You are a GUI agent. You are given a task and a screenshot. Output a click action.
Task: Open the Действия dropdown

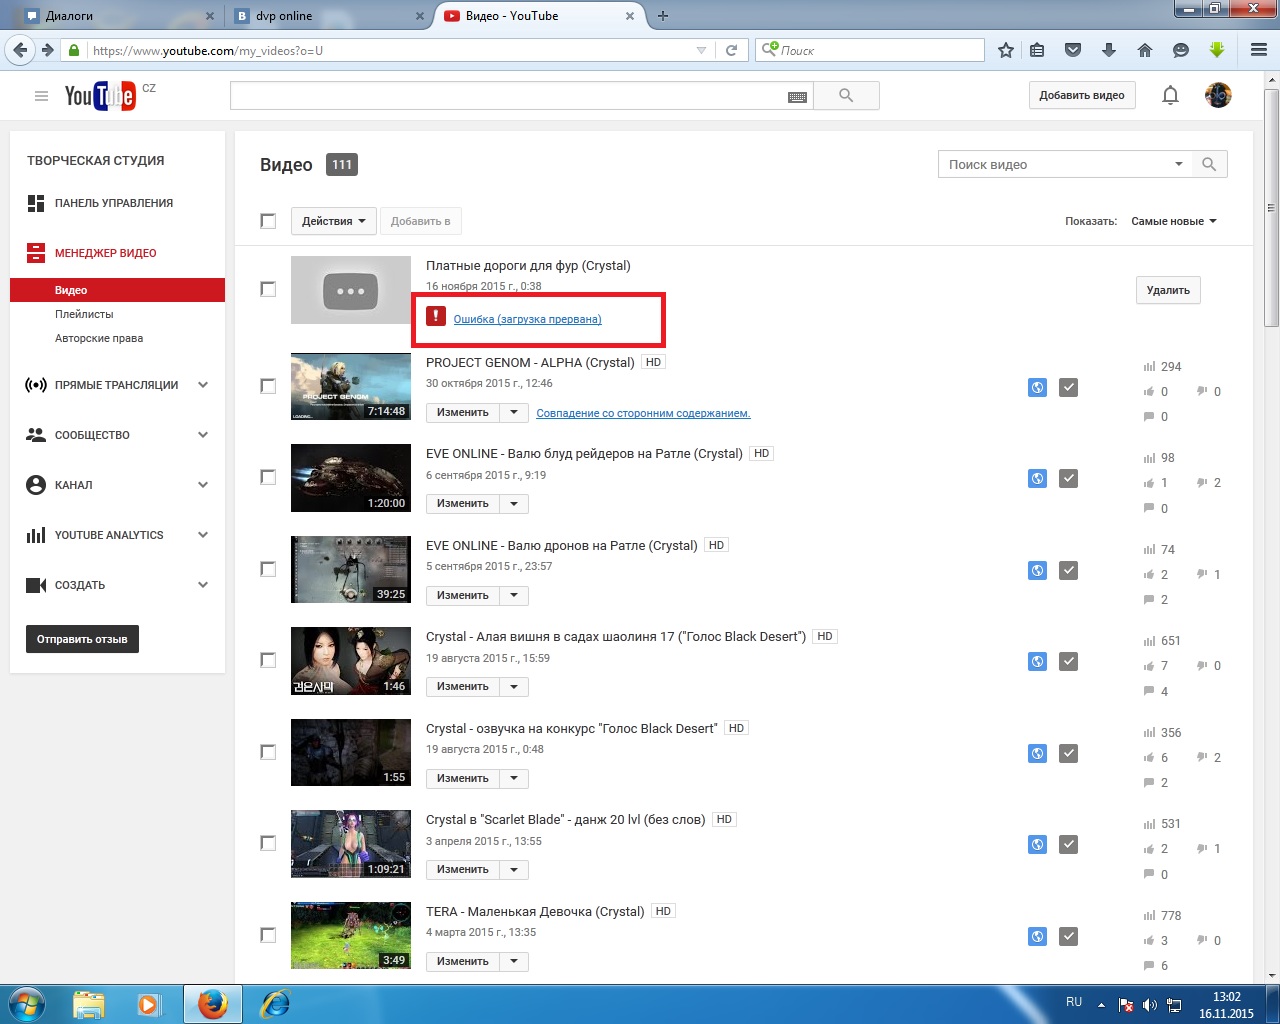[334, 221]
